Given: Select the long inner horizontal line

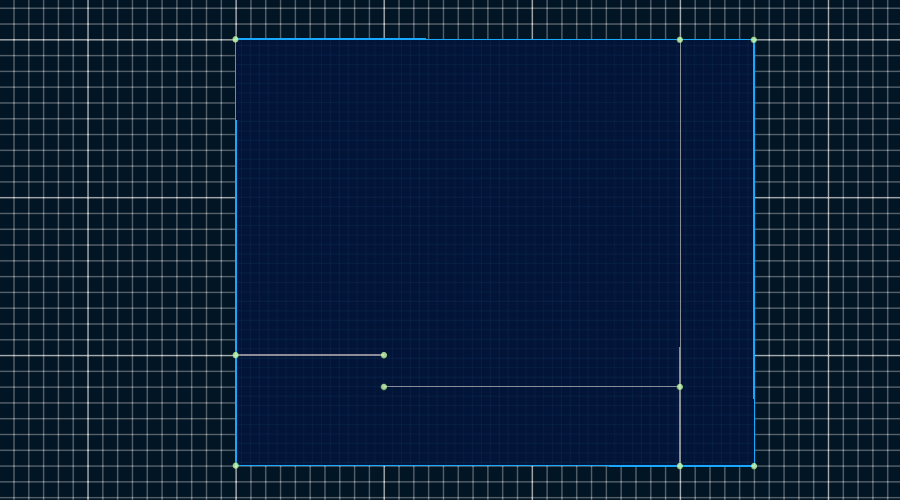Looking at the screenshot, I should 530,387.
